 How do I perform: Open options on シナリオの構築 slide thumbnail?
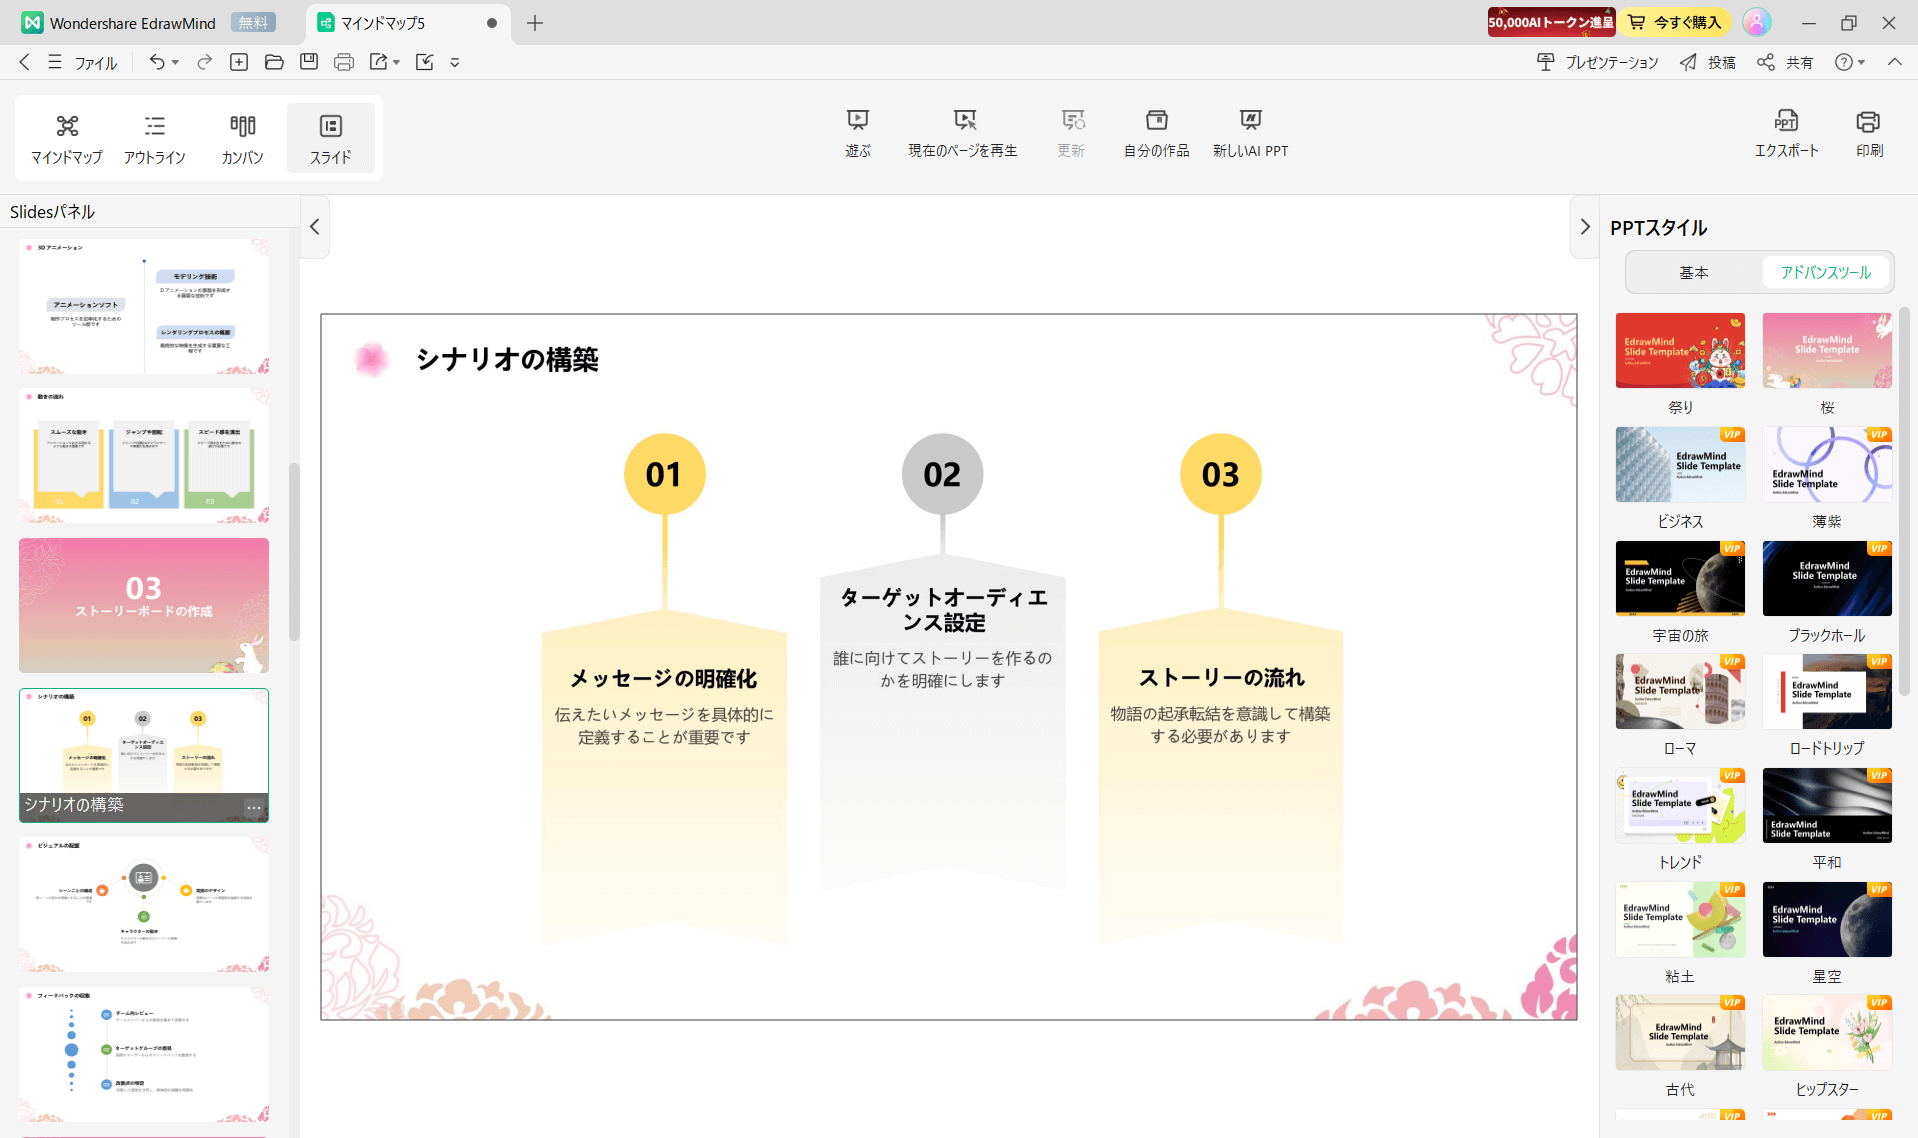pos(254,806)
